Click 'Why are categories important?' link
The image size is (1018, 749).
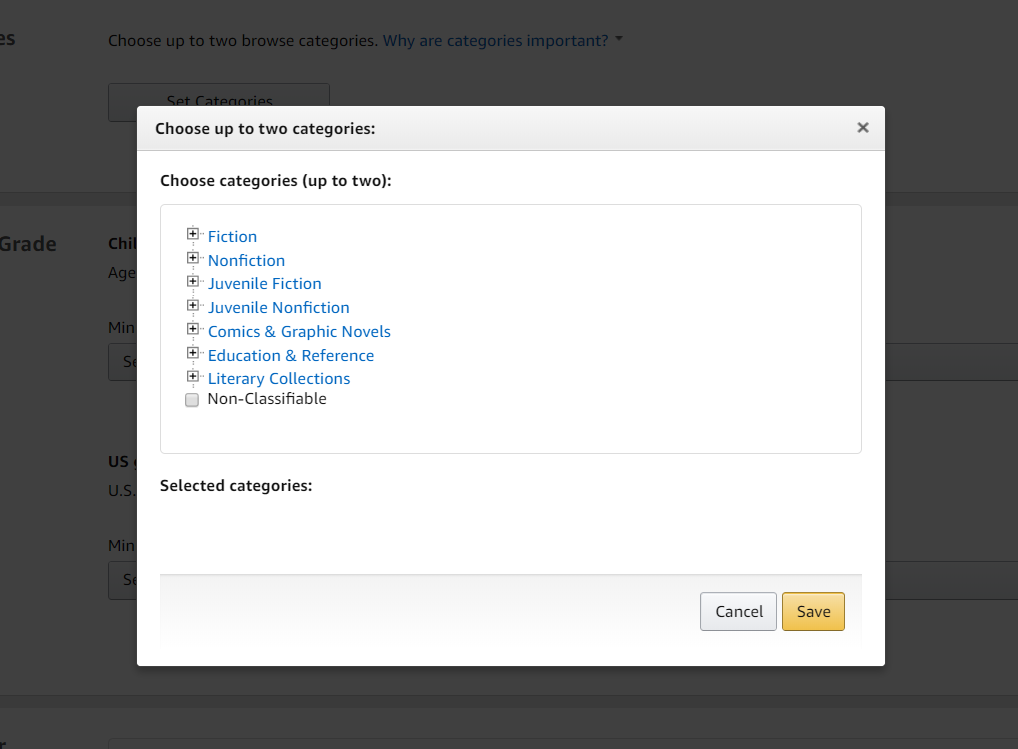coord(495,41)
